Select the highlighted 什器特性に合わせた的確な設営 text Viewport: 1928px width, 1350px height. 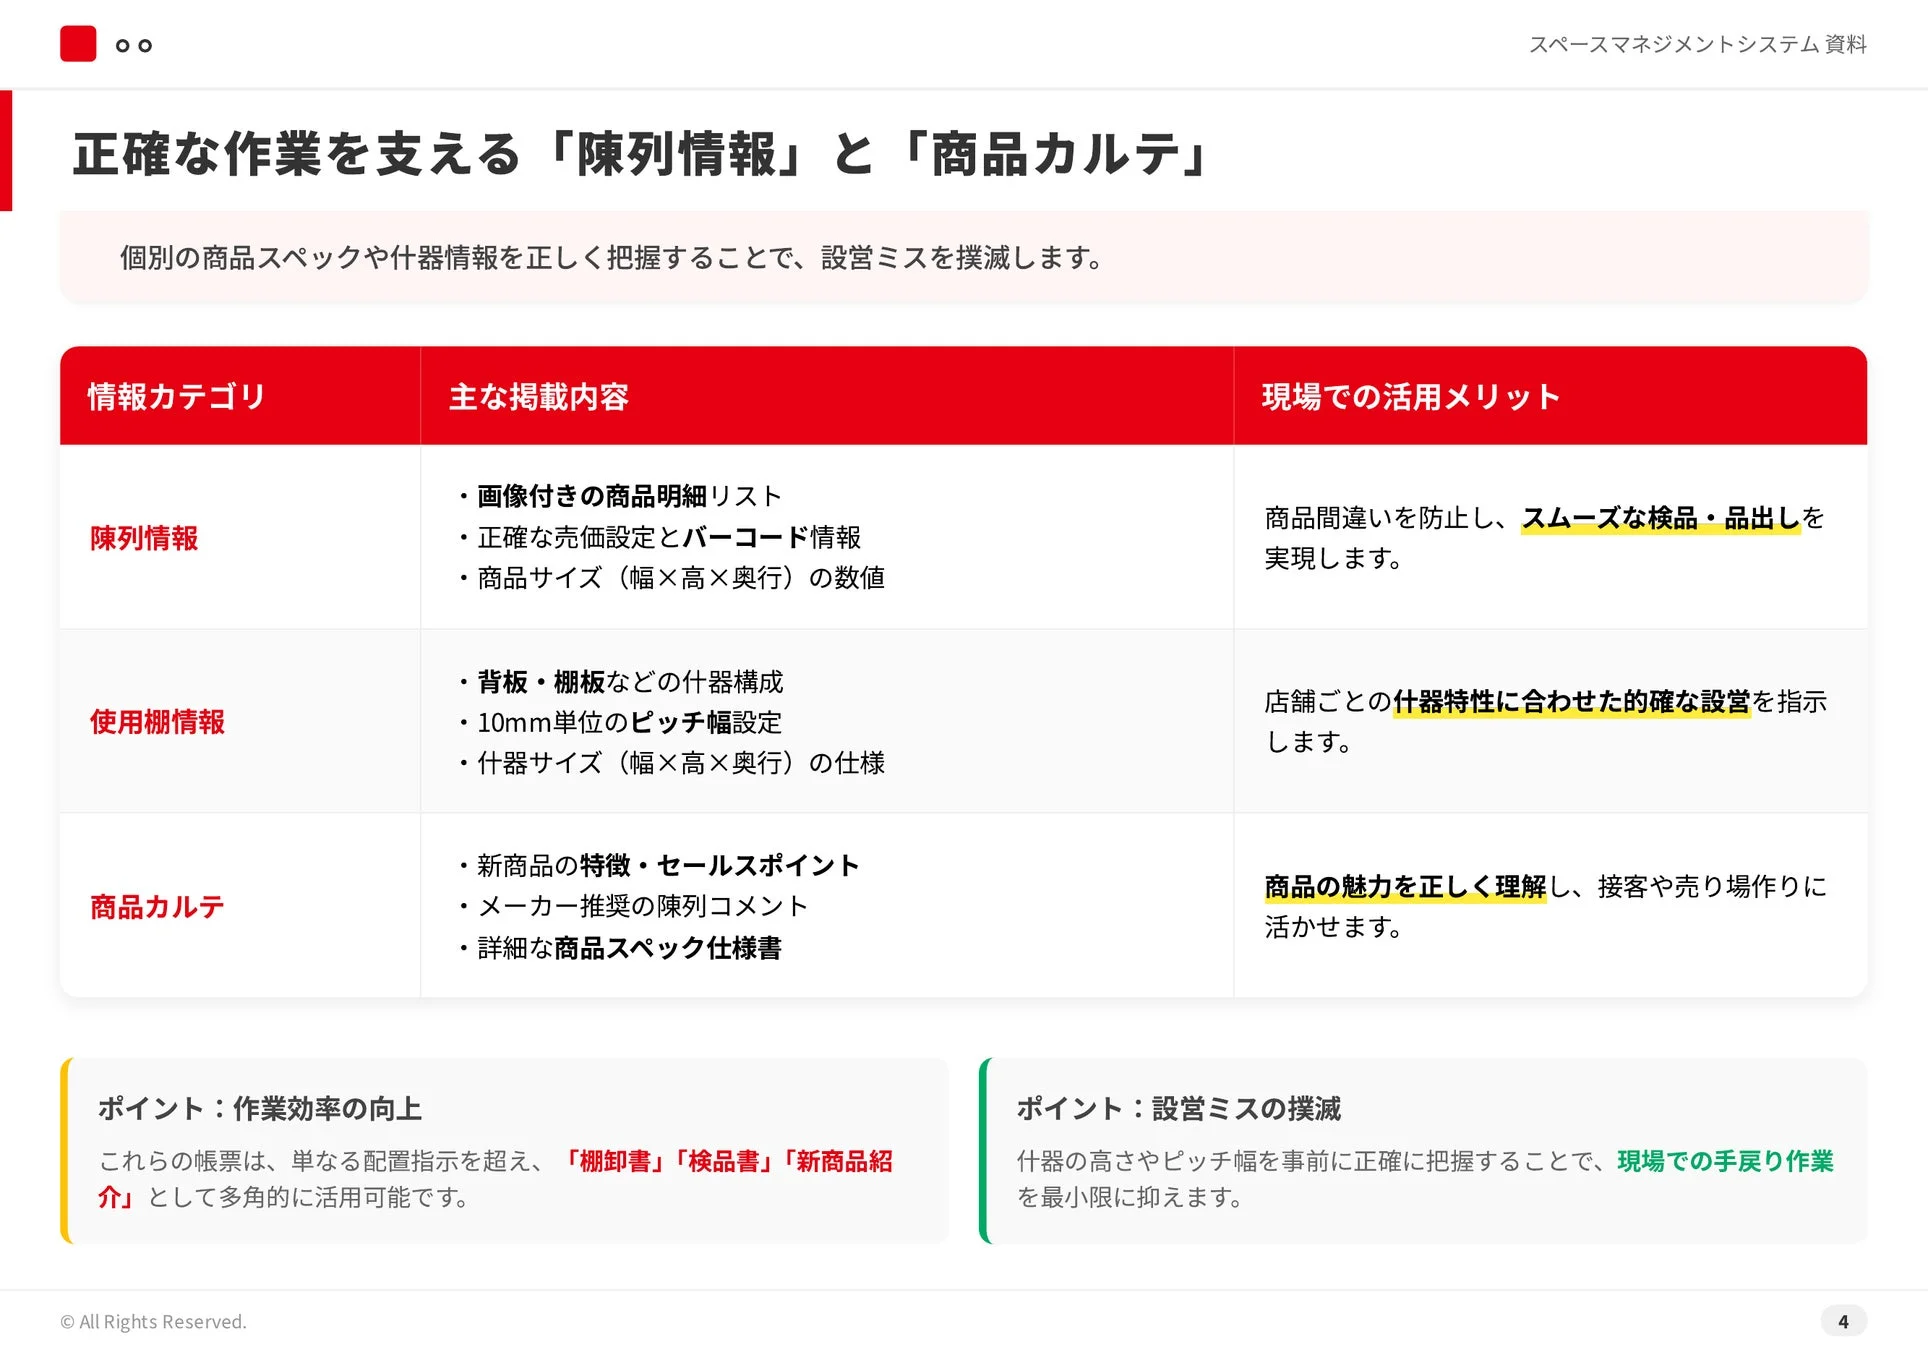coord(1571,702)
